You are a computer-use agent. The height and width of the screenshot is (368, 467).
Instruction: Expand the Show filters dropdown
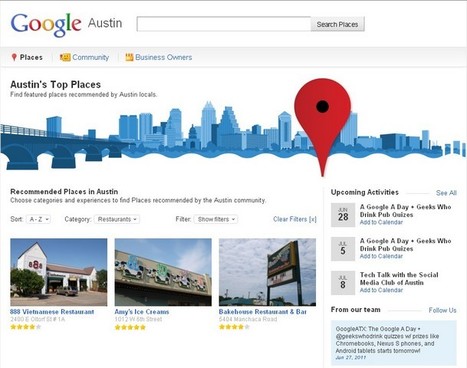216,219
